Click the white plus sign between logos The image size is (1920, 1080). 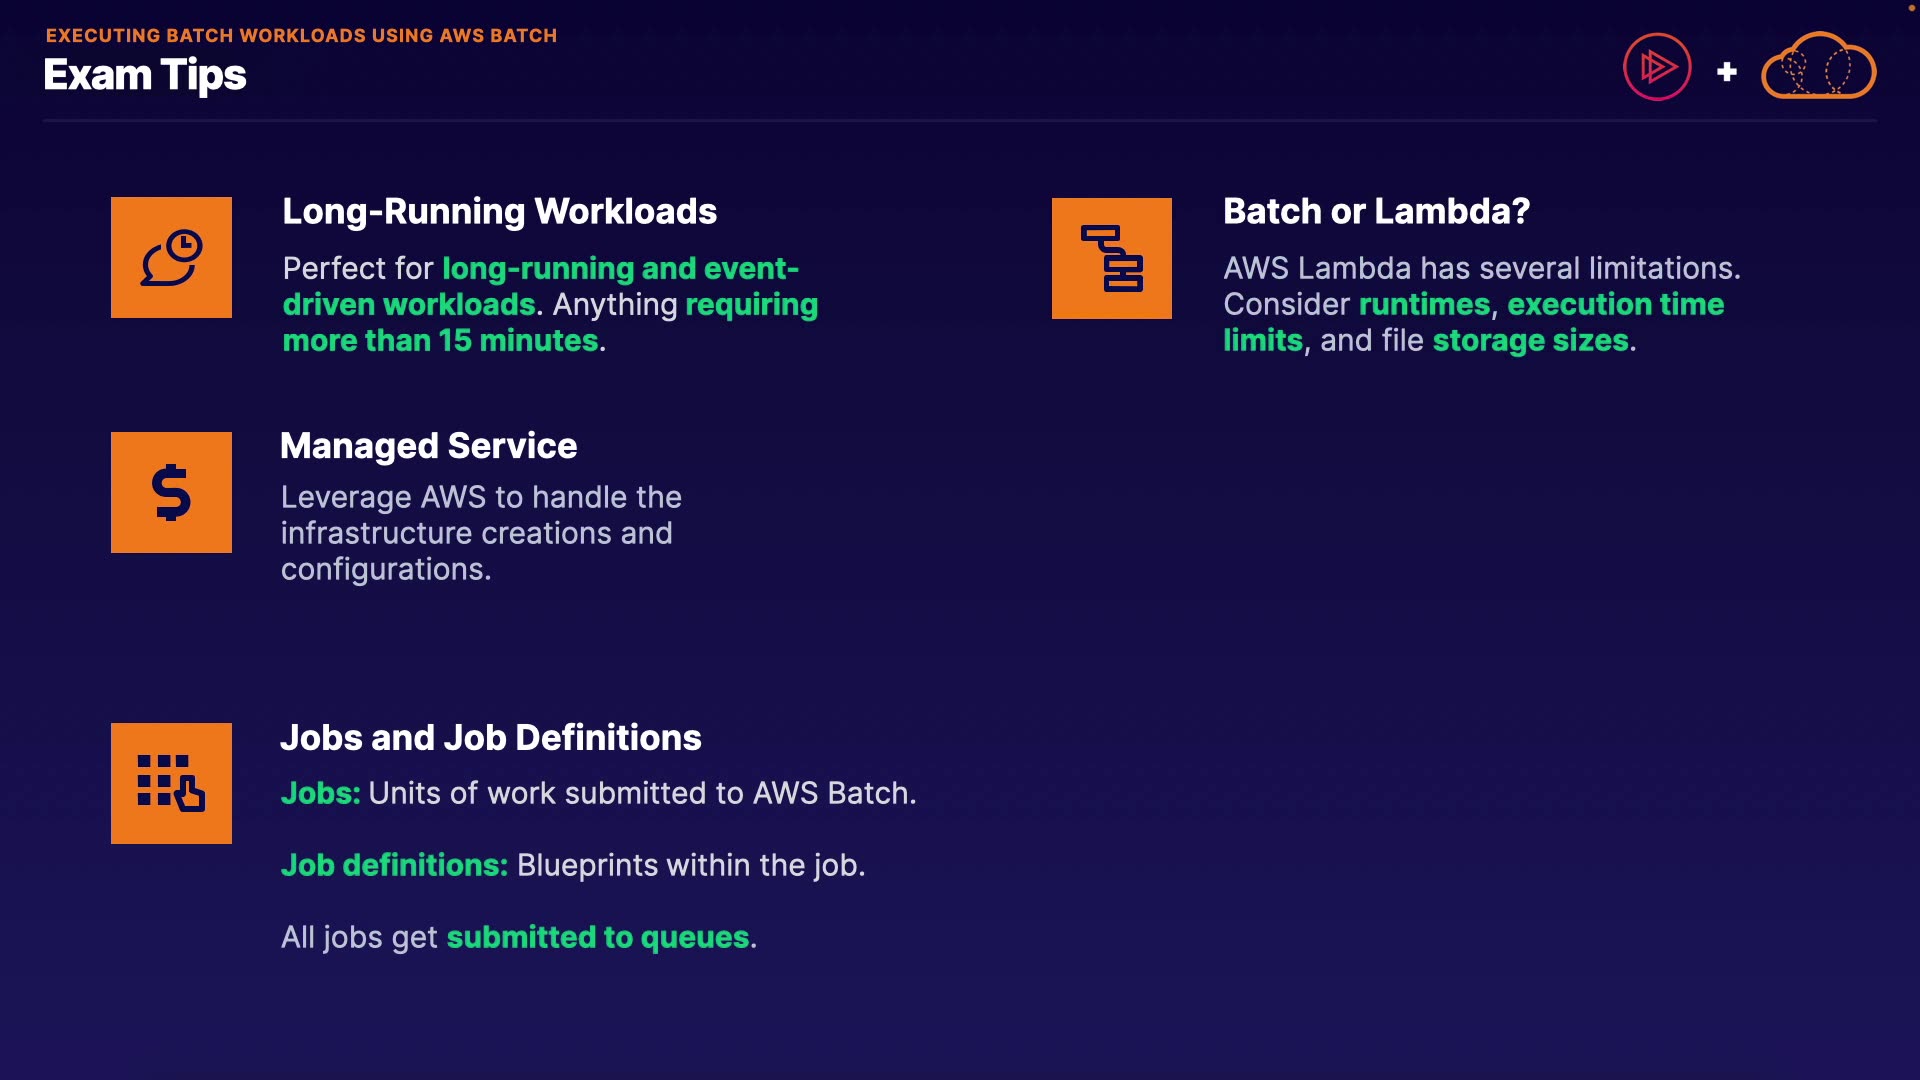[1726, 72]
